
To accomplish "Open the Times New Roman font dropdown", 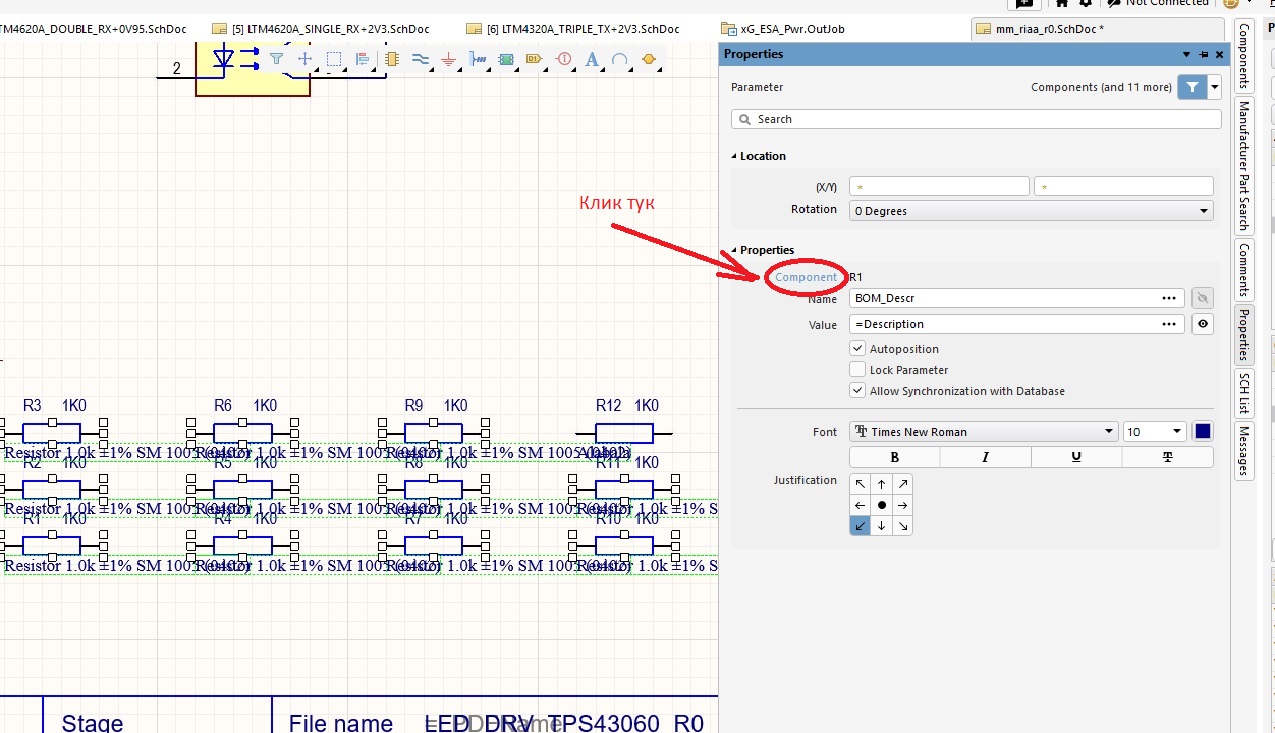I will coord(983,432).
